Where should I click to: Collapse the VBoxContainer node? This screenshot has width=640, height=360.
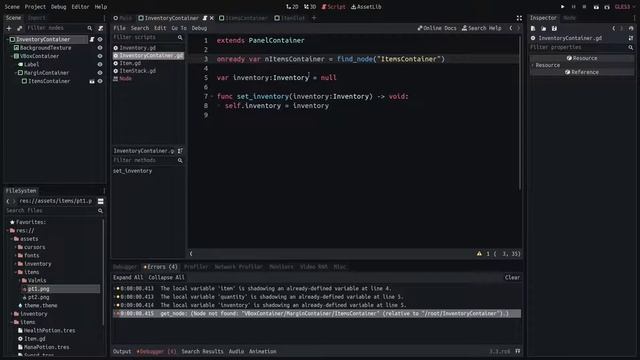(x=11, y=56)
